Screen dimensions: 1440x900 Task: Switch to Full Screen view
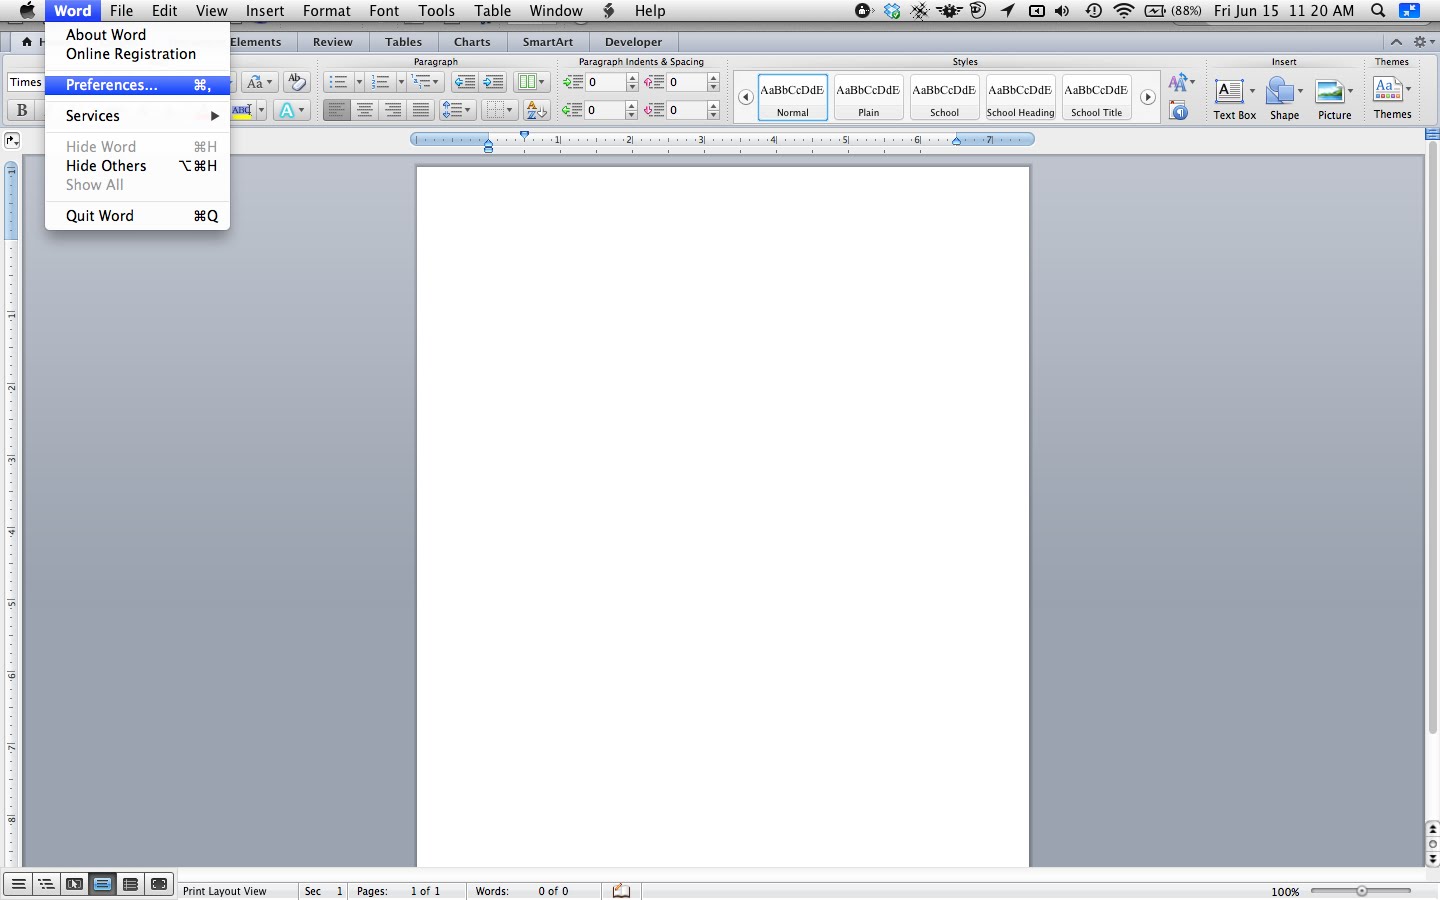click(159, 885)
